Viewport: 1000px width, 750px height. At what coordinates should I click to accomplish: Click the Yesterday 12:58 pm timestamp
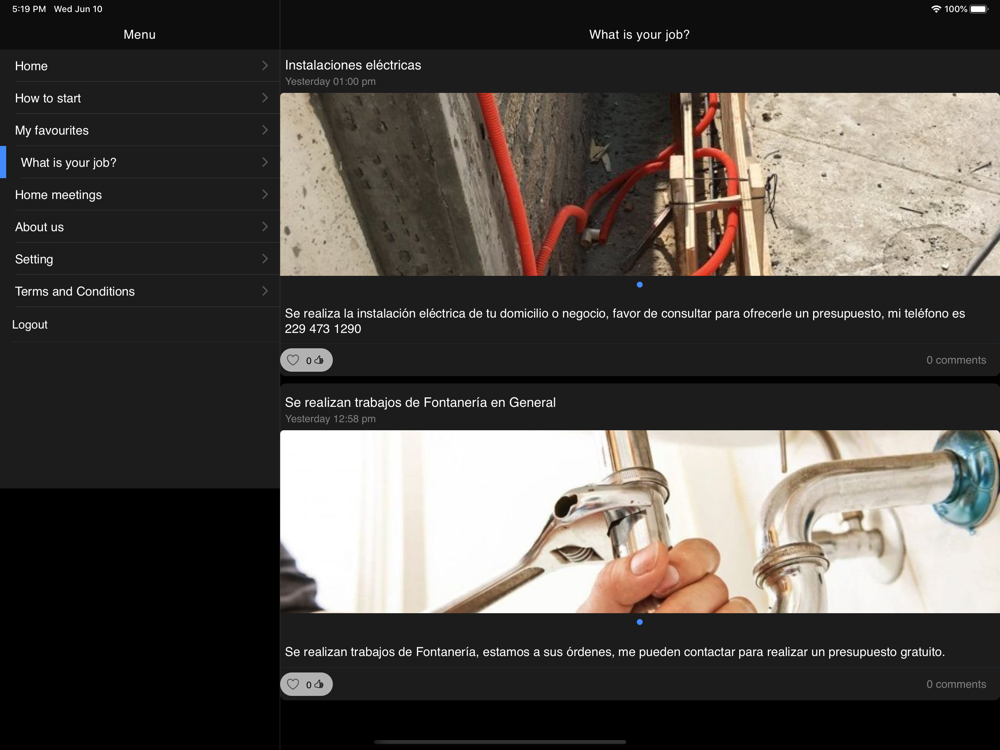tap(330, 419)
